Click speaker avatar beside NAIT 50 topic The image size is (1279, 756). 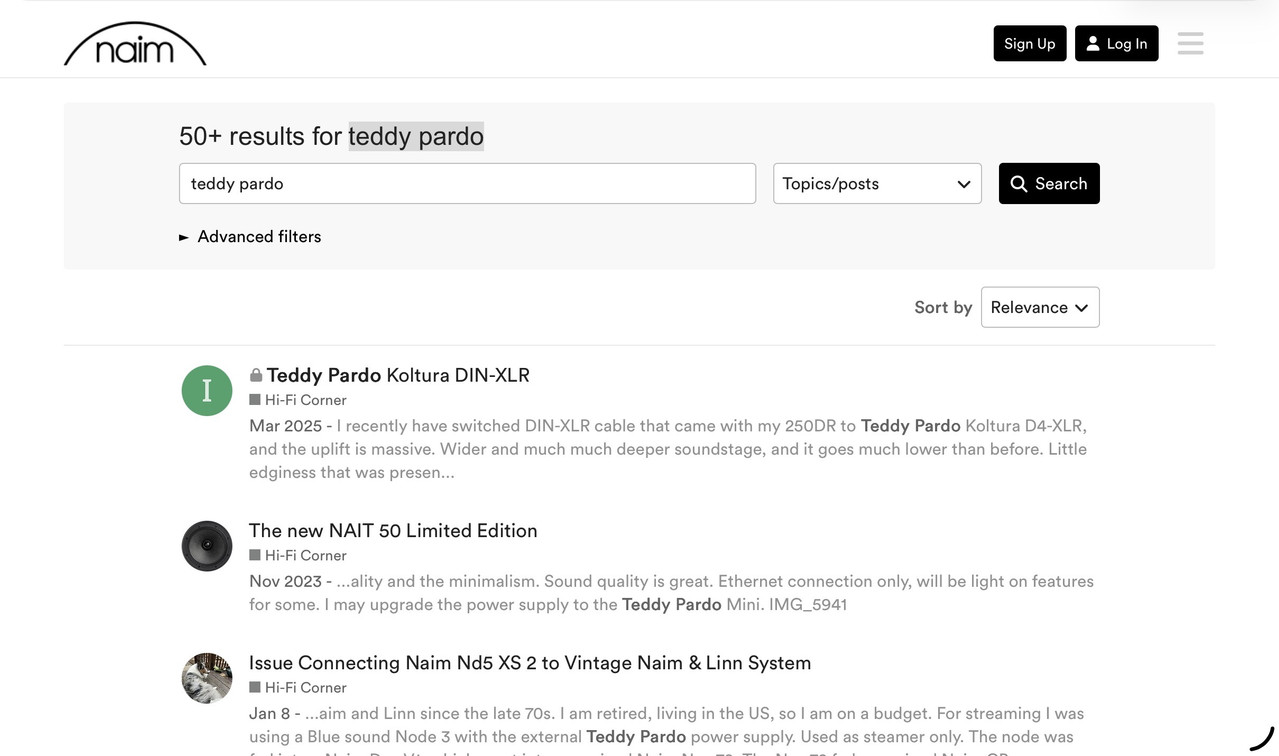tap(207, 546)
